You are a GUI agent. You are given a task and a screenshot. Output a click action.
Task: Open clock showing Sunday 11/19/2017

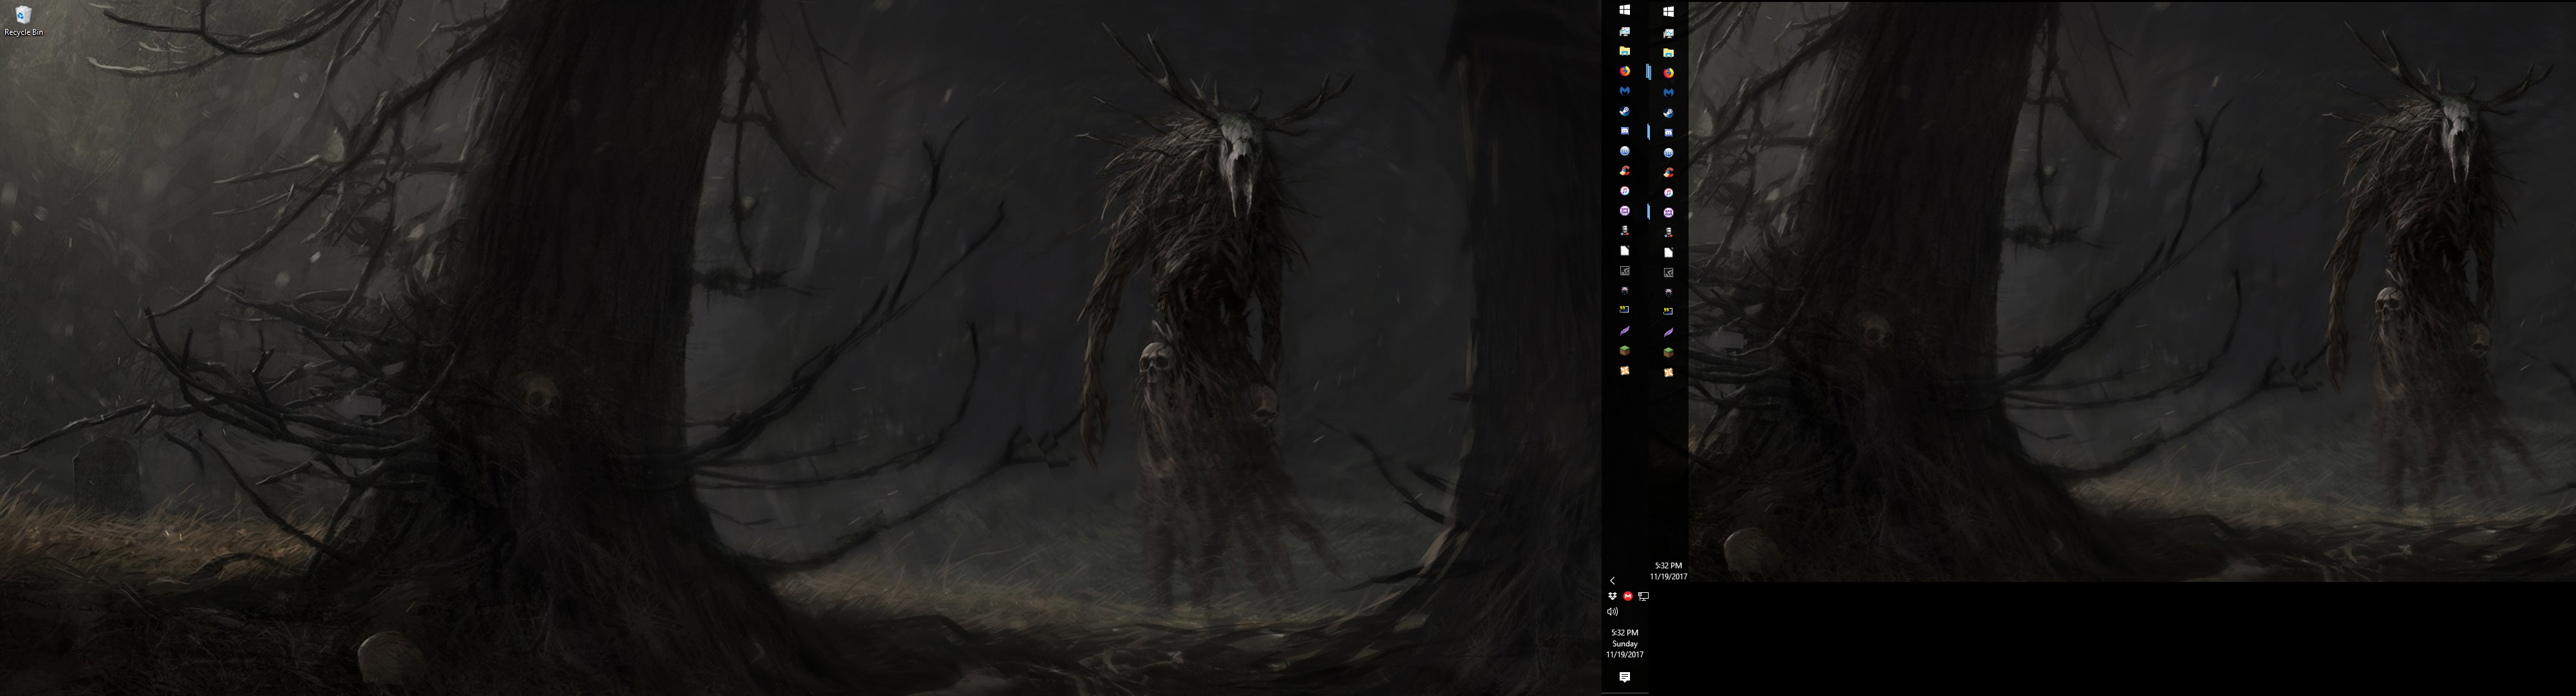(1625, 643)
